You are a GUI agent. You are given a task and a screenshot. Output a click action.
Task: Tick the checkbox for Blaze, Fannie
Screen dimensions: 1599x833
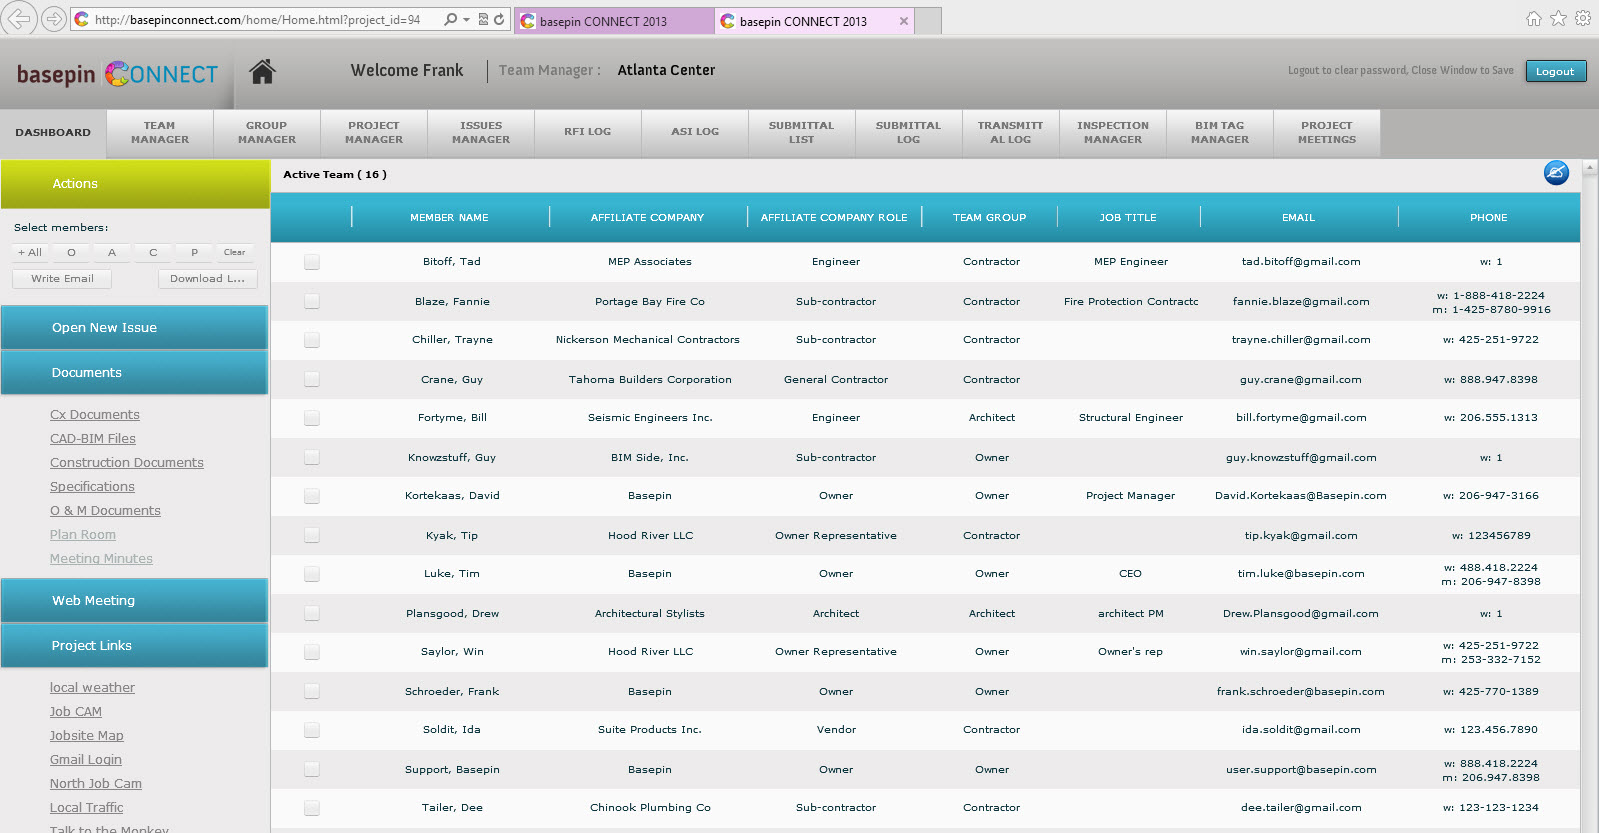click(x=312, y=301)
